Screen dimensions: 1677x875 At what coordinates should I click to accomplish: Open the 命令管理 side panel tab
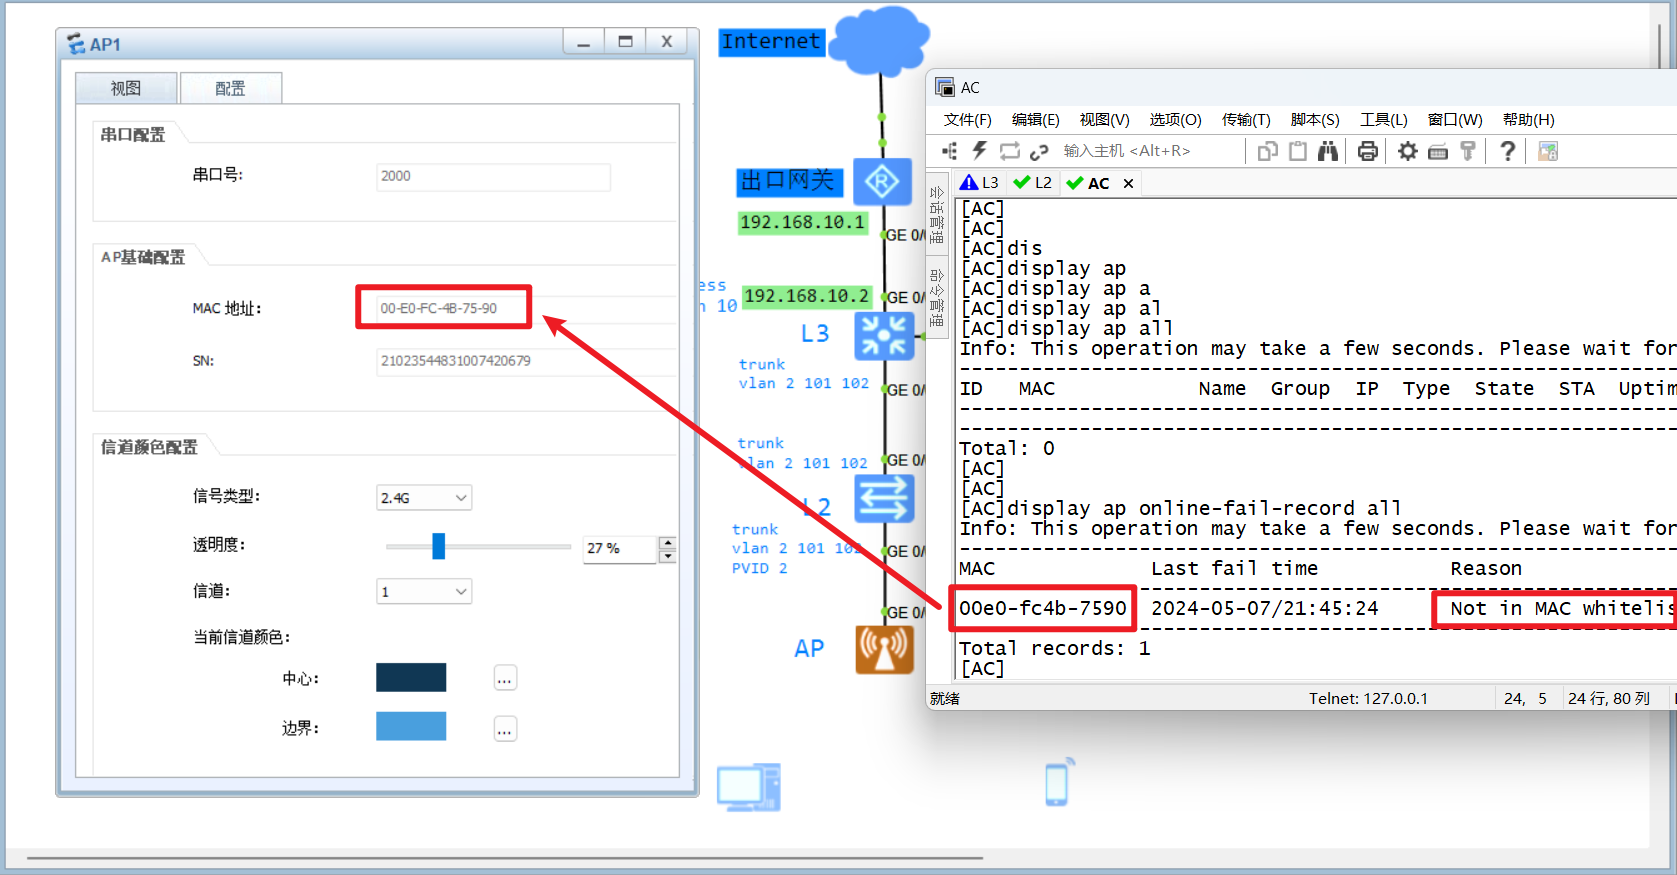[937, 297]
